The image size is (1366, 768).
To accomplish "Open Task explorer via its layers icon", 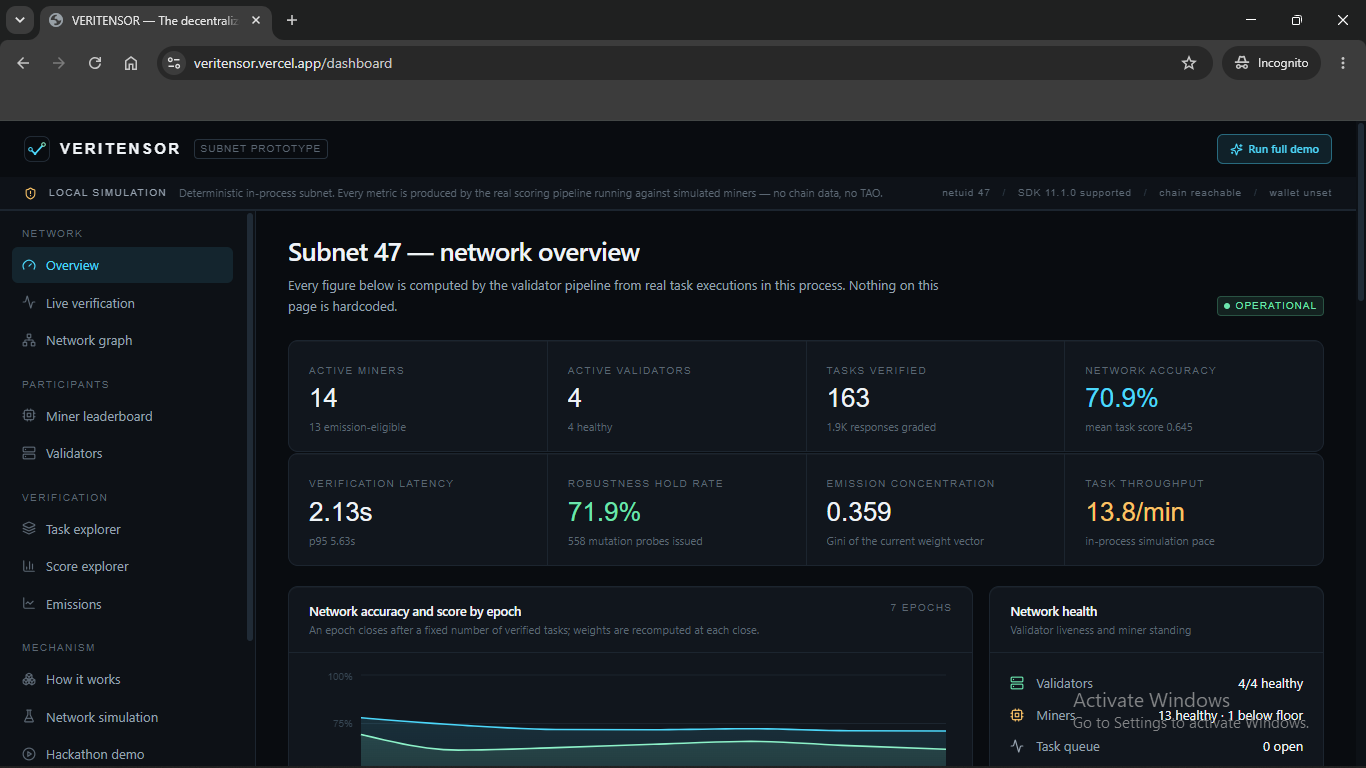I will [29, 529].
